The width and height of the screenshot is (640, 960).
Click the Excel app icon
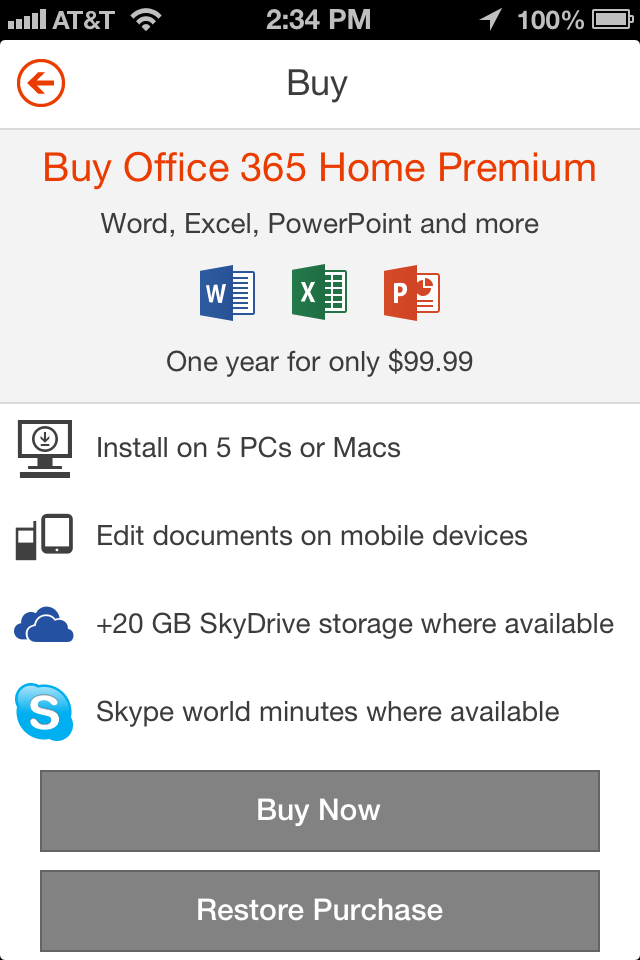coord(319,292)
